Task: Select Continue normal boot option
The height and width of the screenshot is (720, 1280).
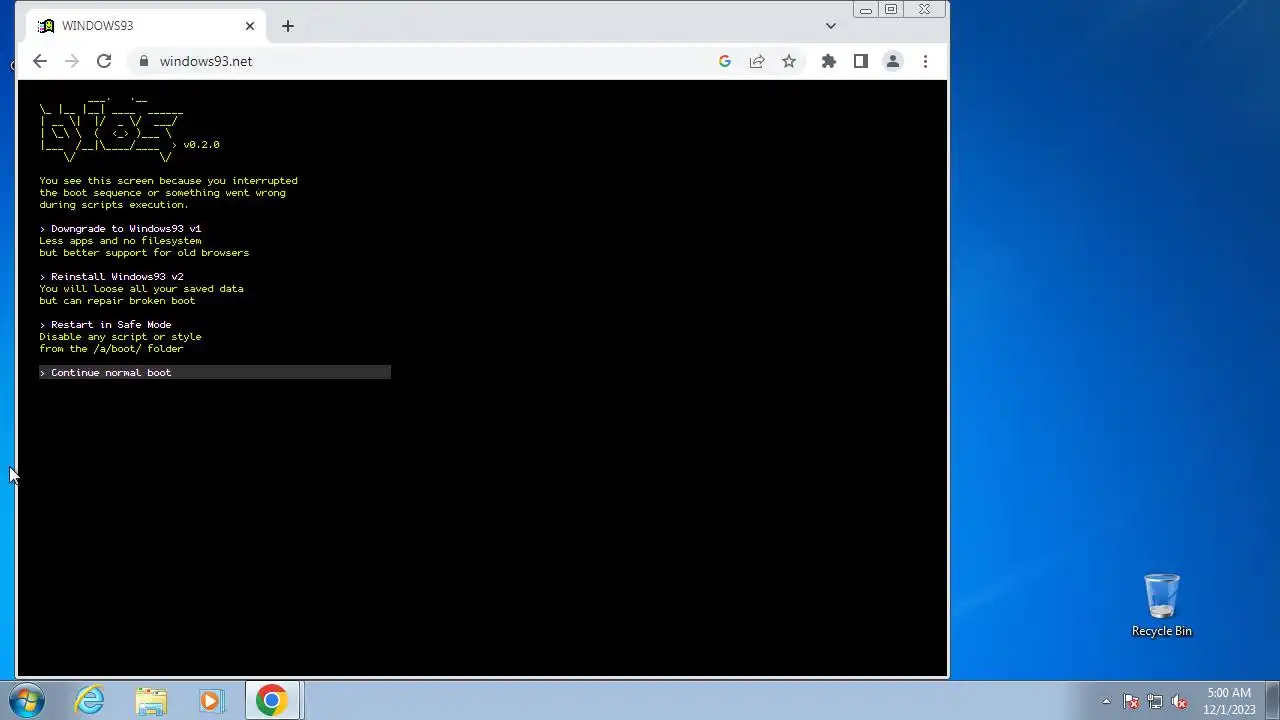Action: pos(215,373)
